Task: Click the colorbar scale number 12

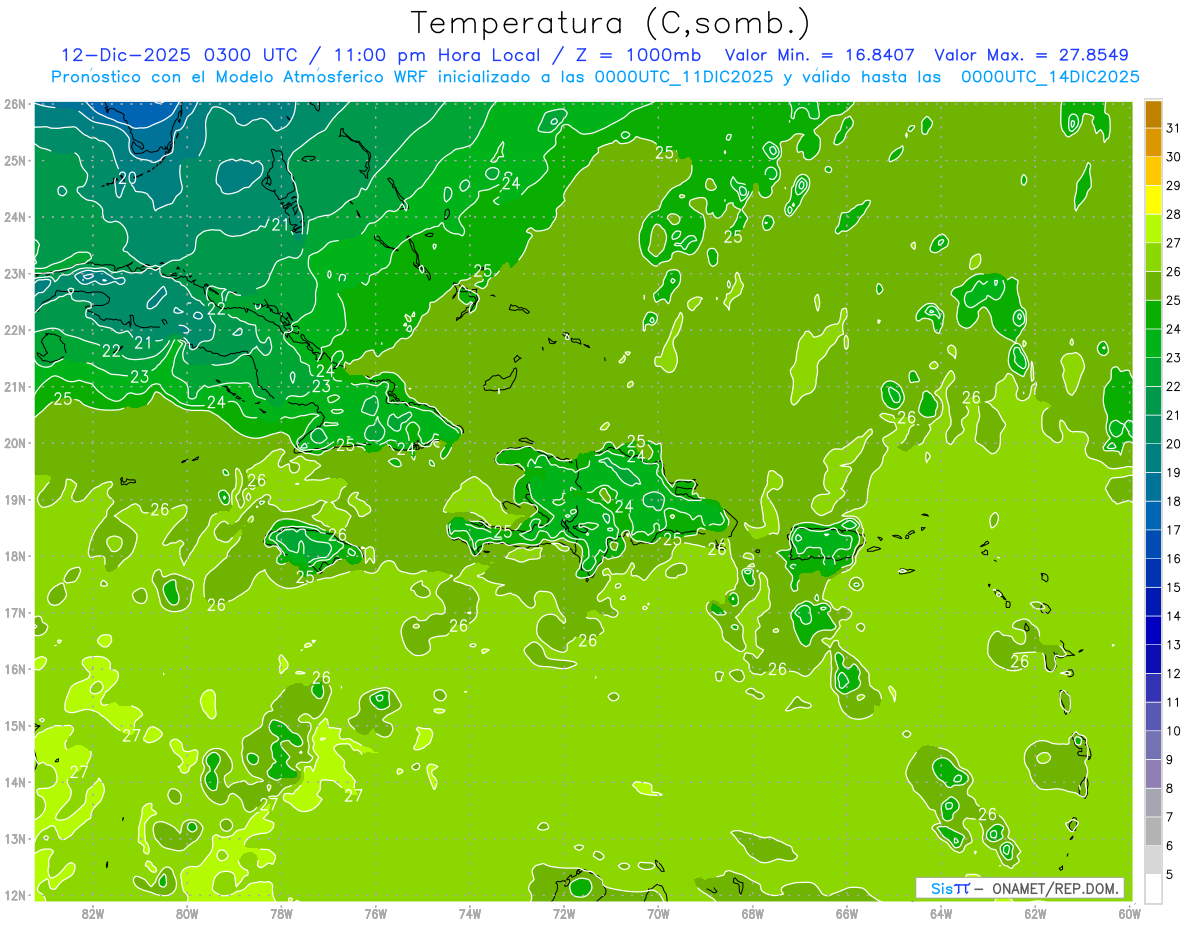Action: pos(1174,673)
